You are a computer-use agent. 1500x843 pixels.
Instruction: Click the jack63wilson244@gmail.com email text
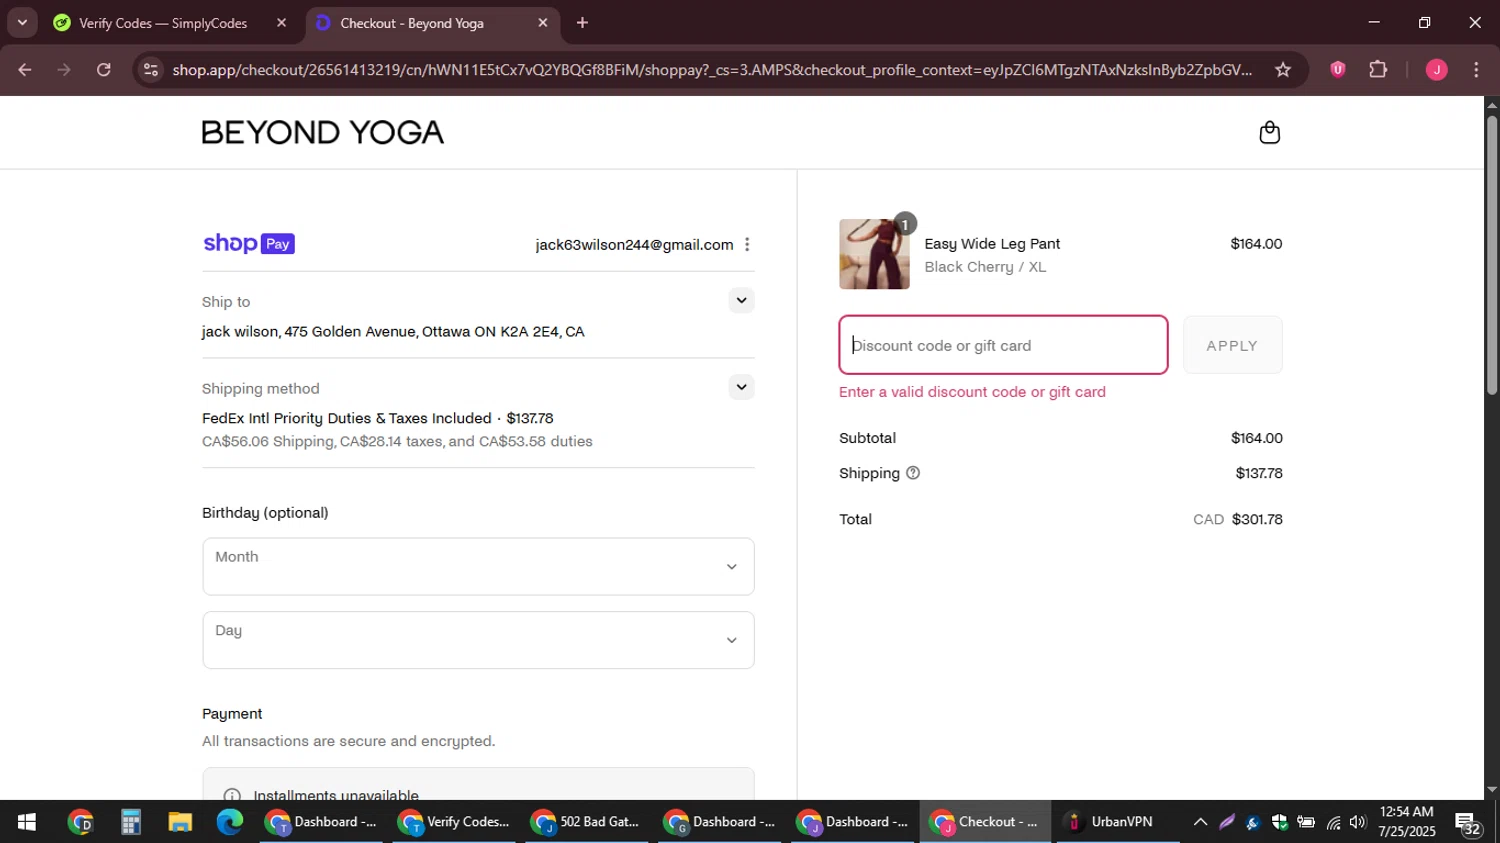(x=634, y=245)
